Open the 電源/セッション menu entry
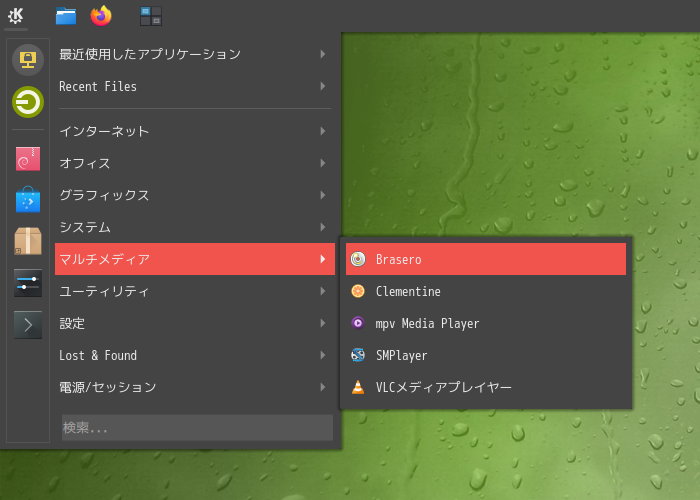Viewport: 700px width, 500px height. click(195, 387)
